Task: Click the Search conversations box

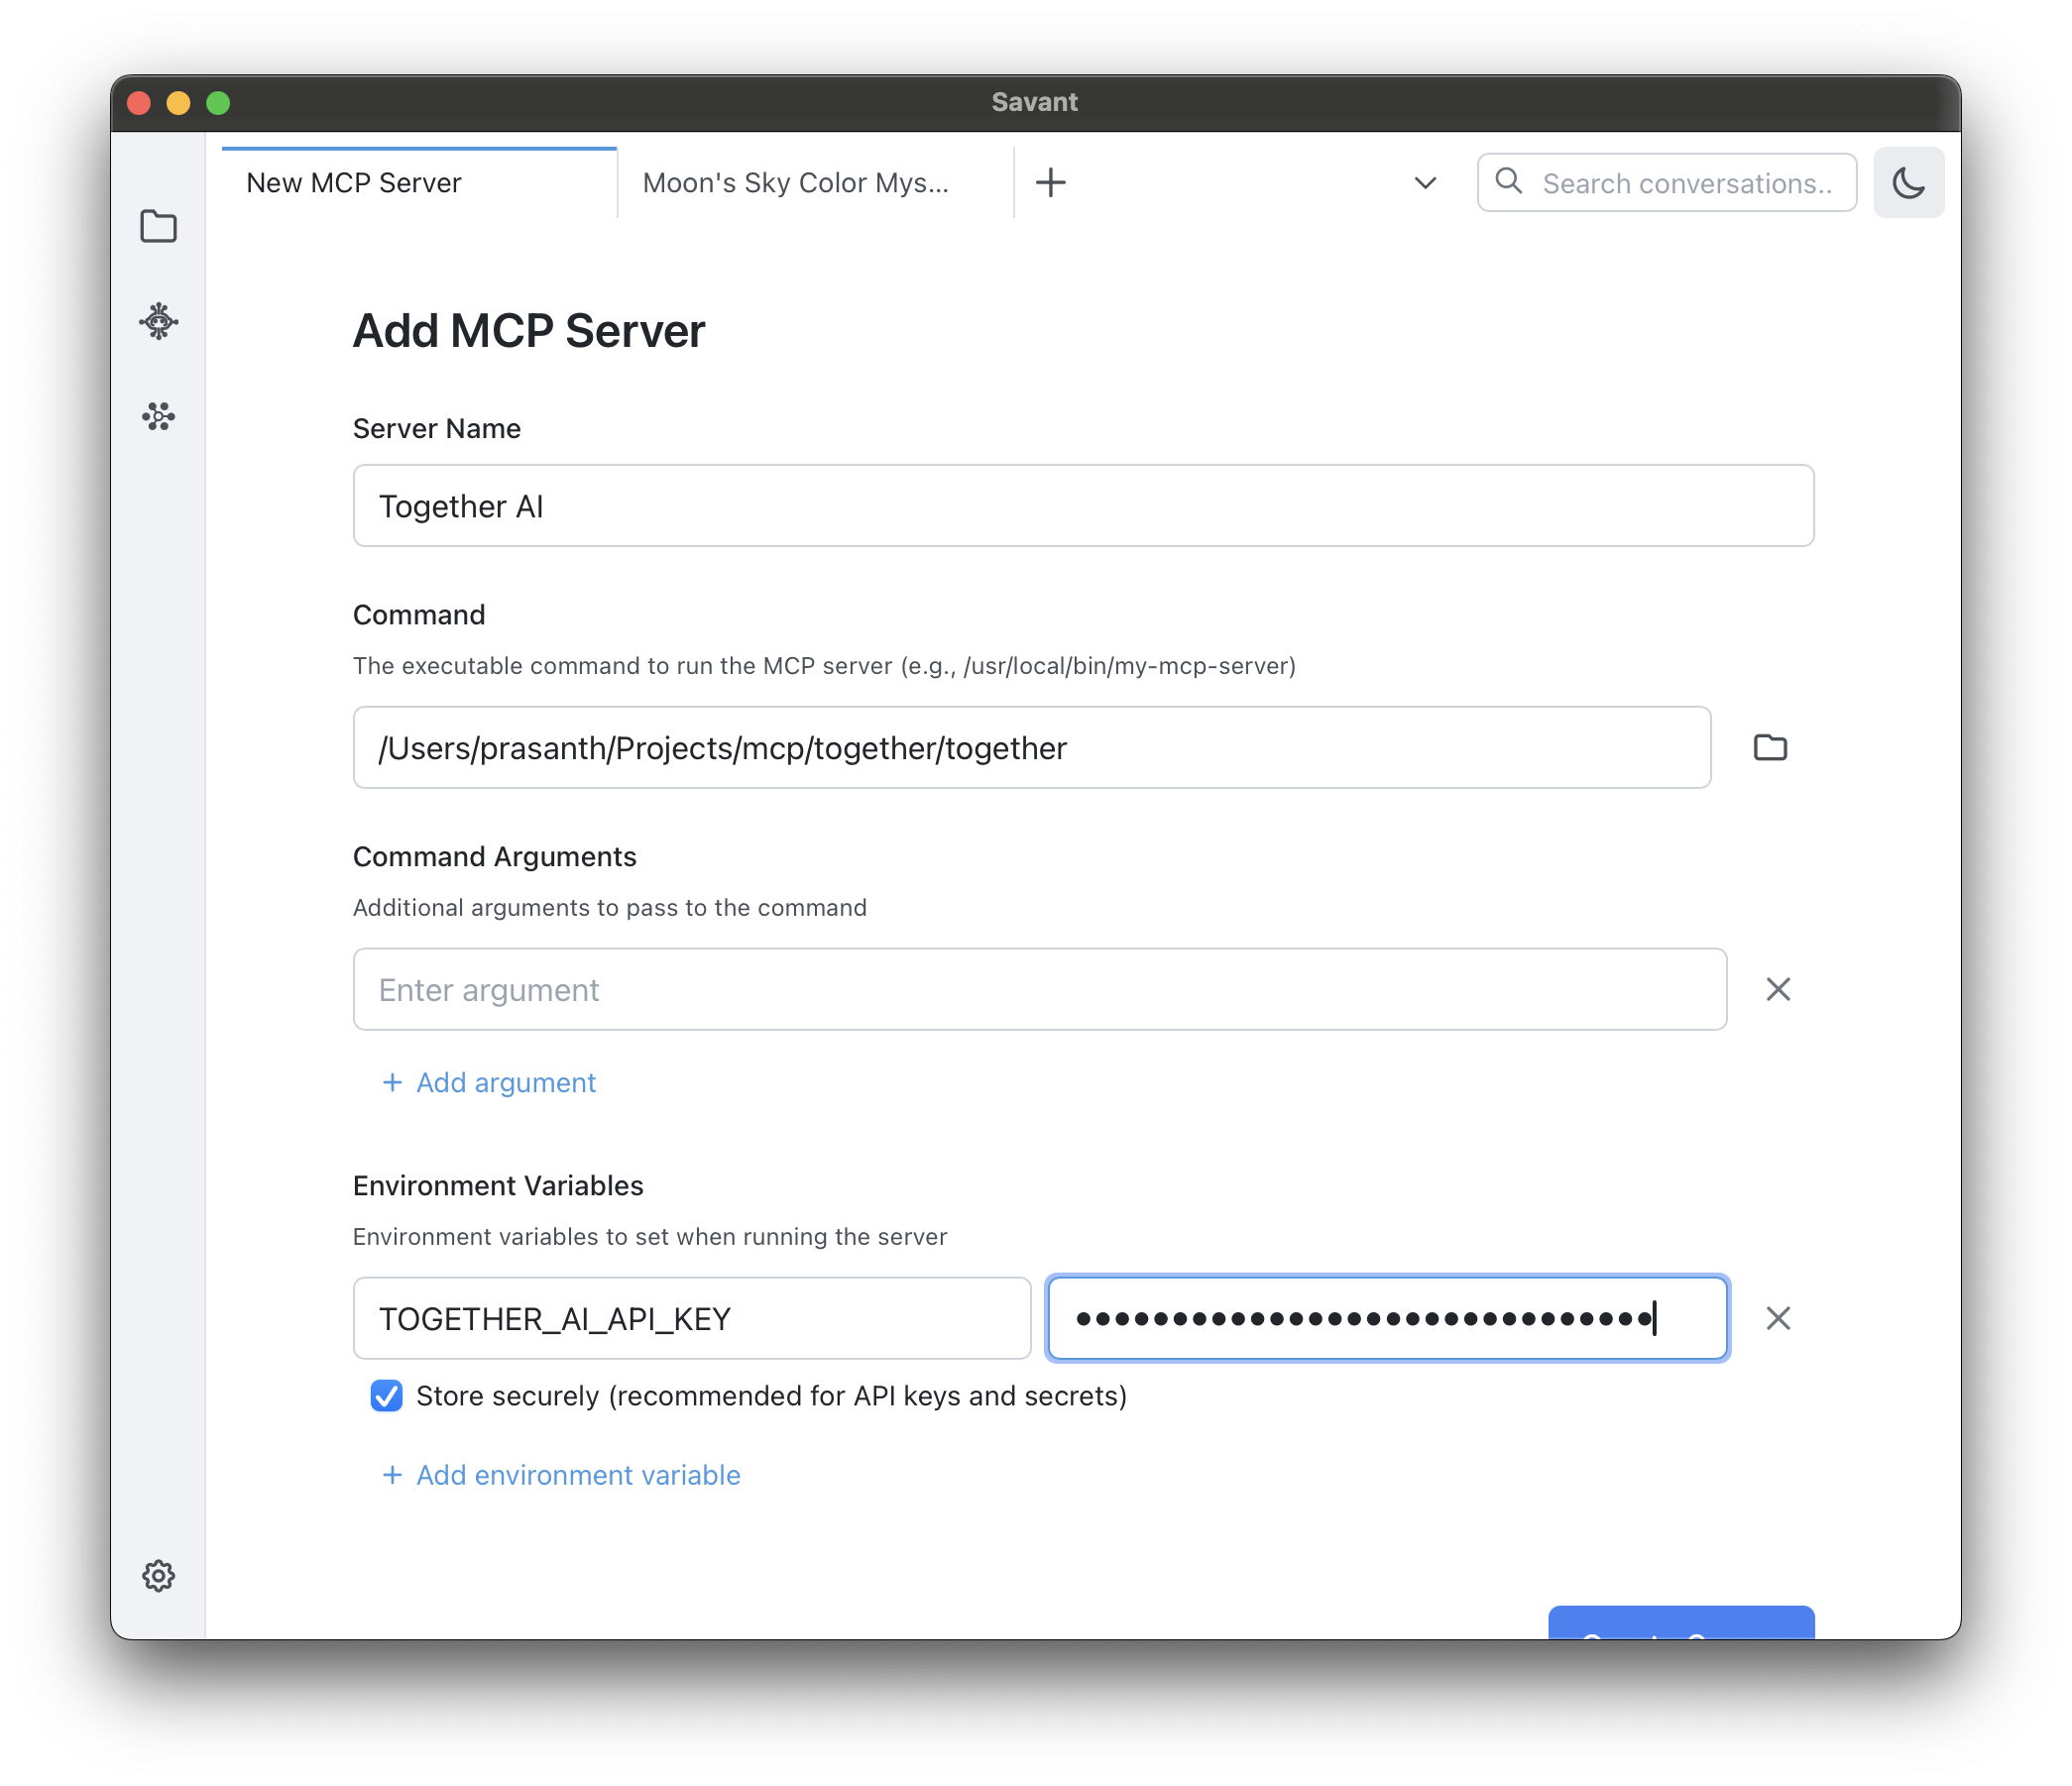Action: [x=1687, y=183]
